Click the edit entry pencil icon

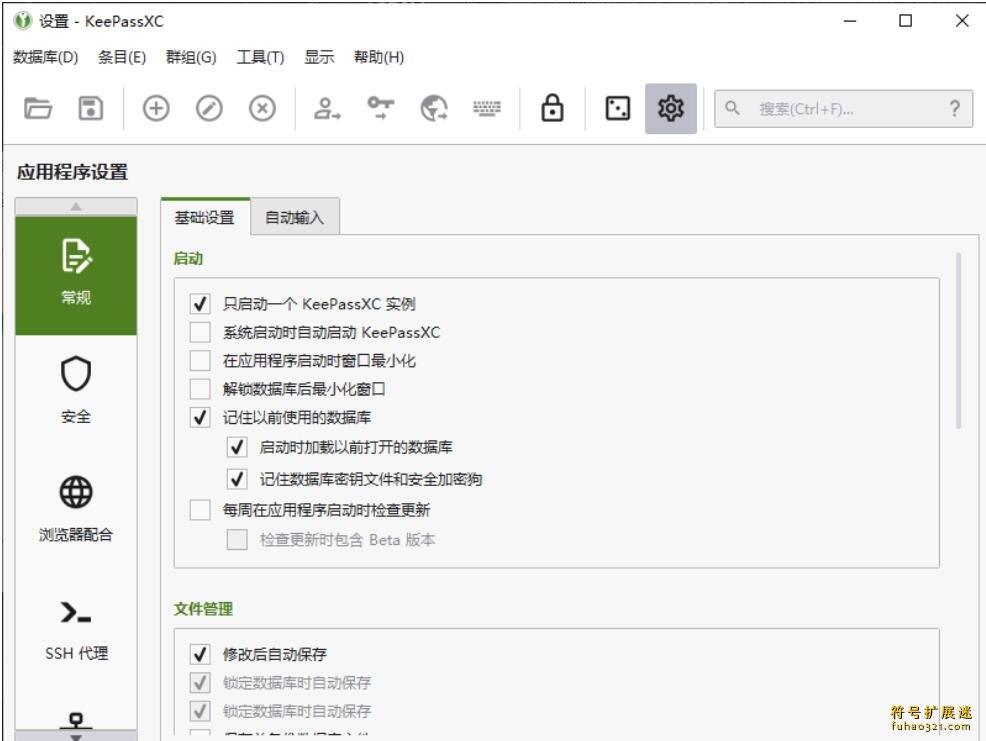(x=209, y=108)
